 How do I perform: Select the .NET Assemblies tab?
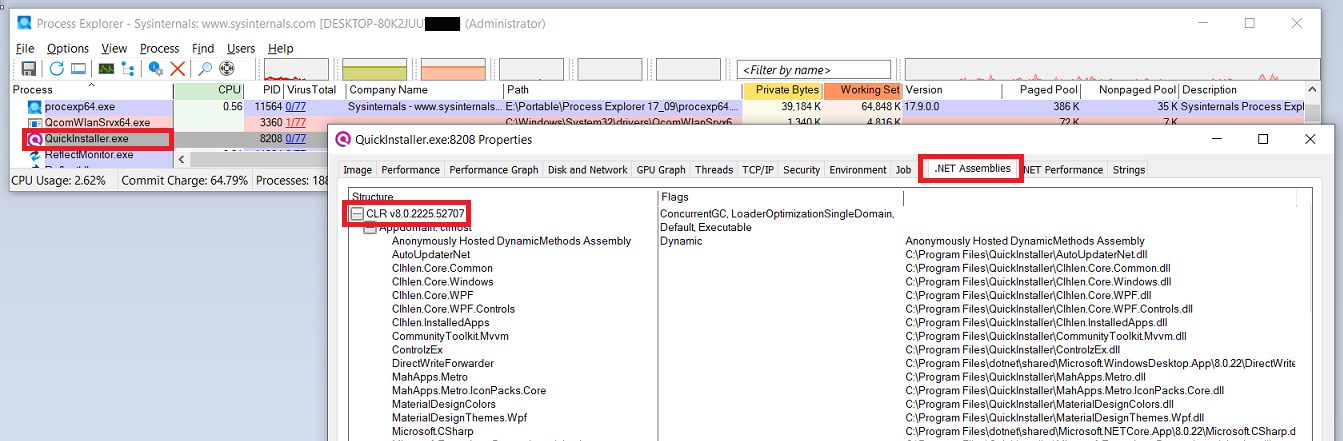pos(972,169)
